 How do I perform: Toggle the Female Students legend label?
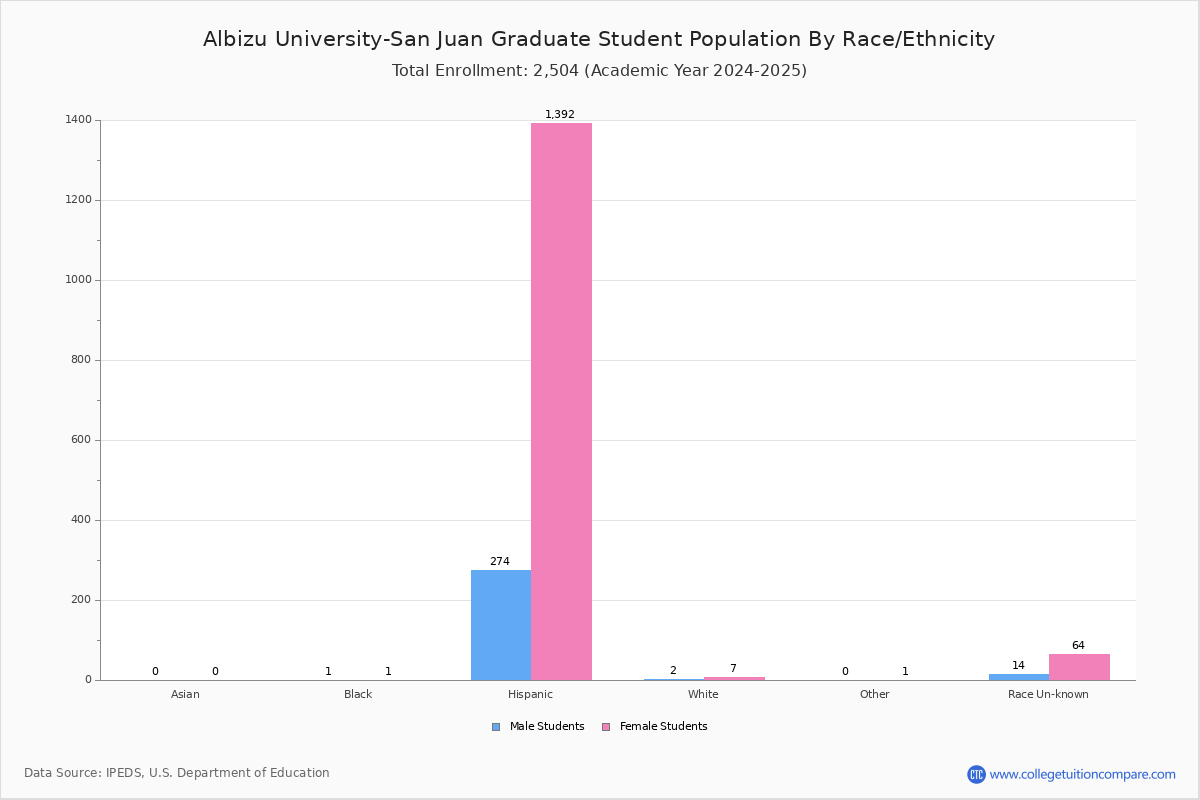coord(663,727)
